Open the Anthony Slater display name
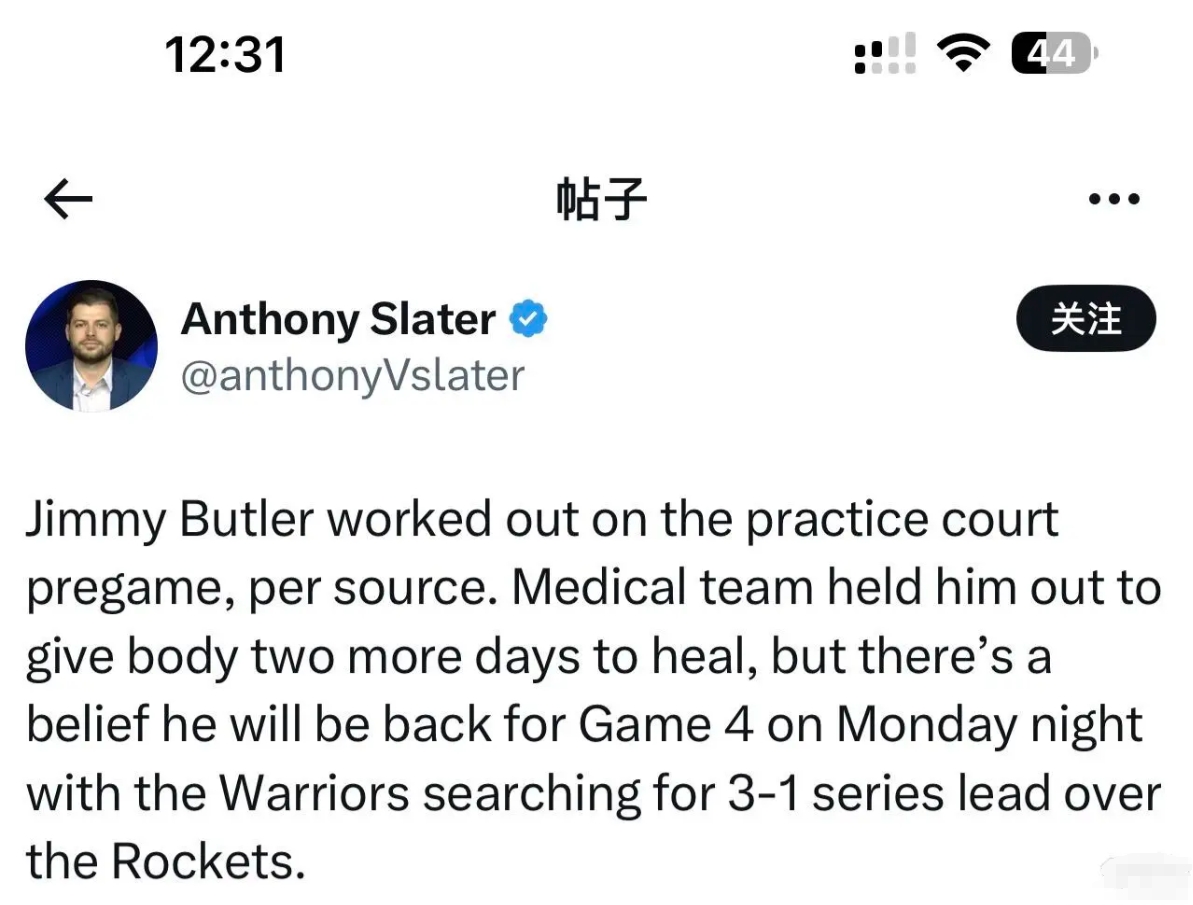 point(339,319)
